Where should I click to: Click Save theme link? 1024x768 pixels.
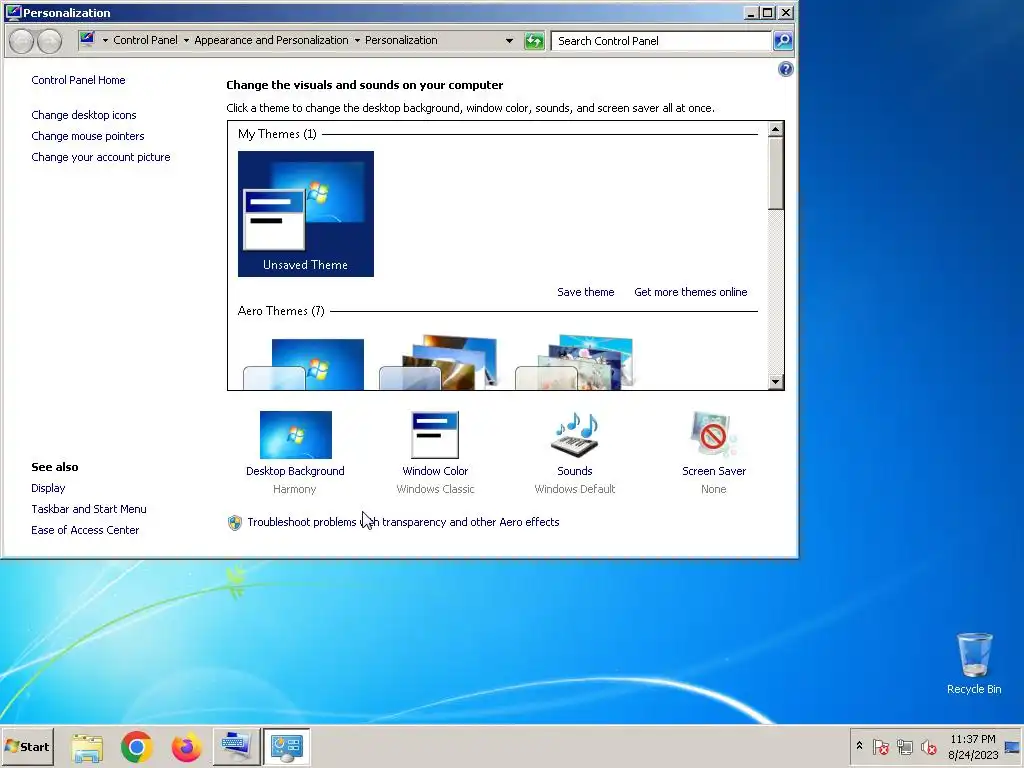[586, 292]
